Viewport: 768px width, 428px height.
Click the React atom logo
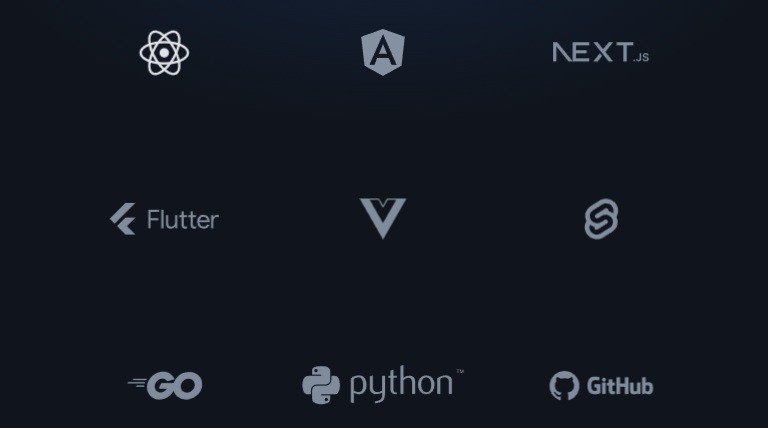(164, 52)
